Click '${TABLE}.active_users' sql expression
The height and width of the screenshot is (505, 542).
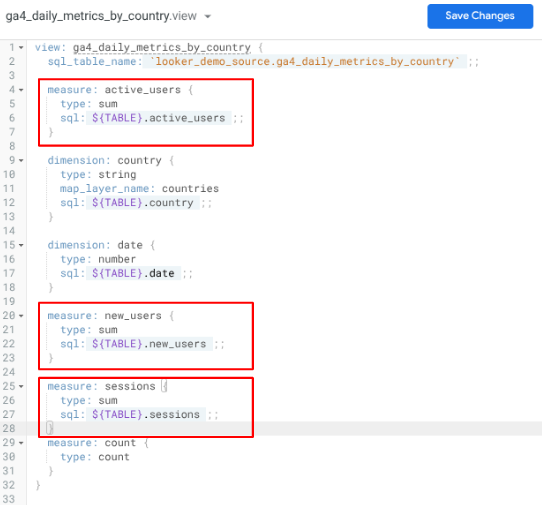[x=159, y=118]
